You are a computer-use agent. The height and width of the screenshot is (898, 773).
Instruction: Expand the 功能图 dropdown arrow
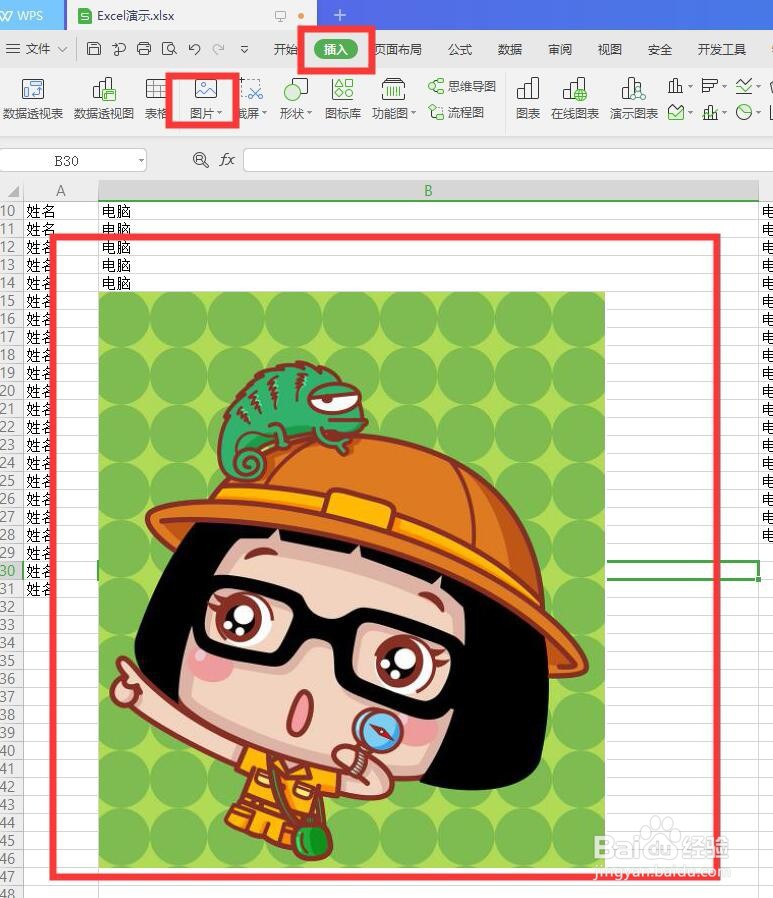click(413, 113)
